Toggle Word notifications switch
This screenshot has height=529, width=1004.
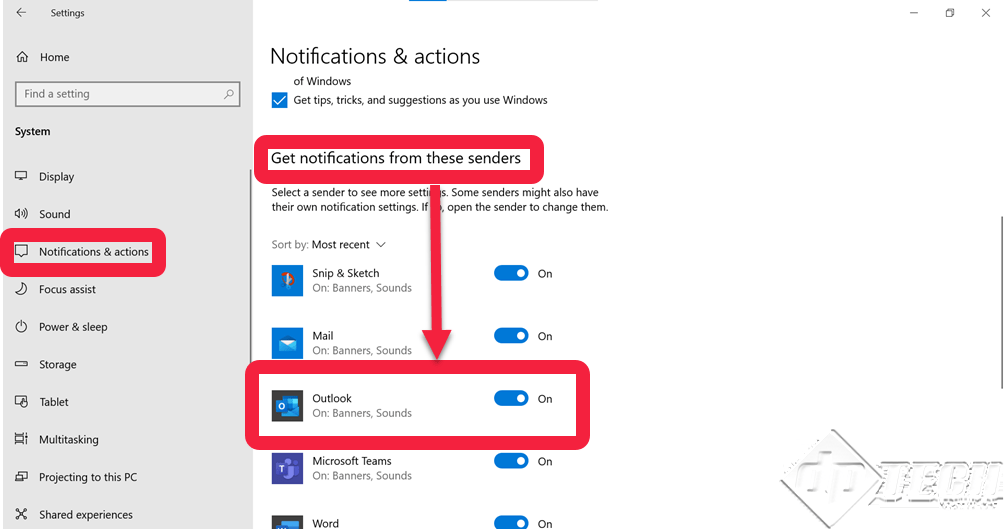click(511, 522)
